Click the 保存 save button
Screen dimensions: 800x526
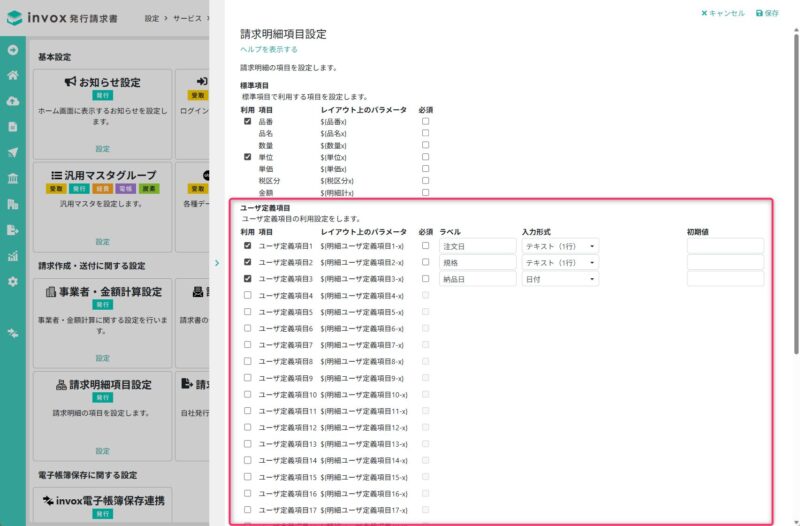pyautogui.click(x=767, y=13)
